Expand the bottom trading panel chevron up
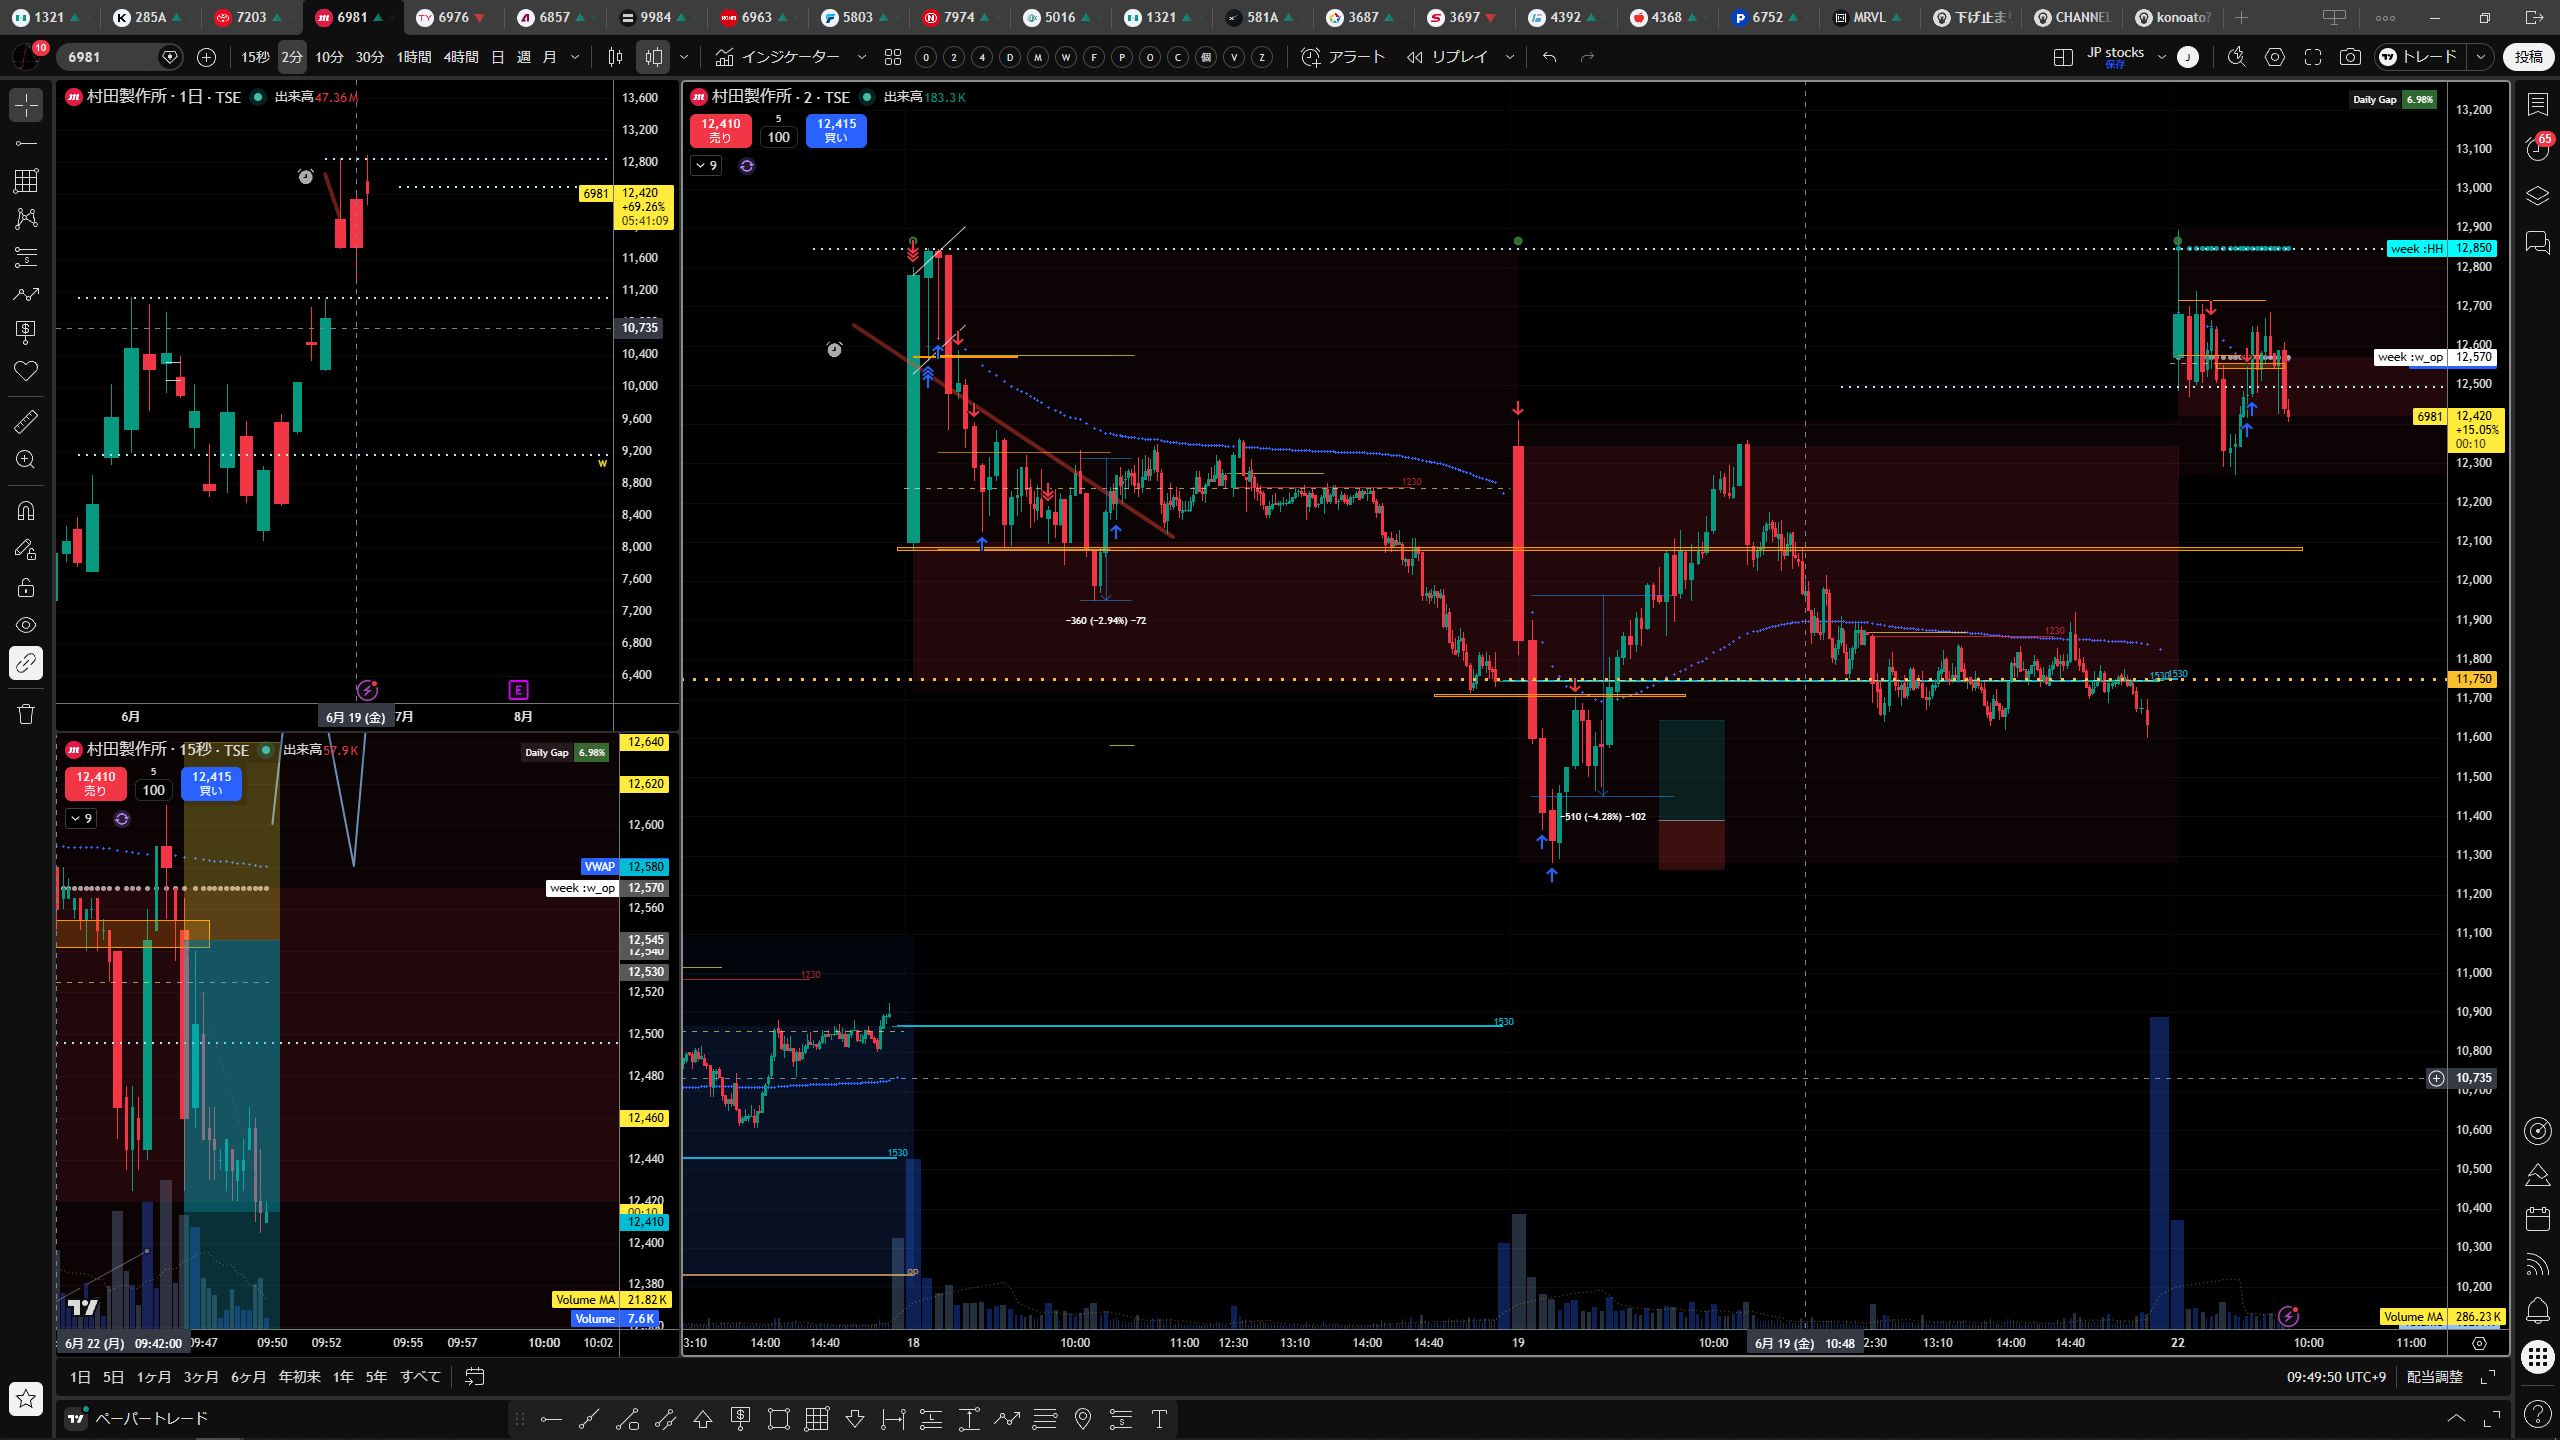 pos(2456,1418)
